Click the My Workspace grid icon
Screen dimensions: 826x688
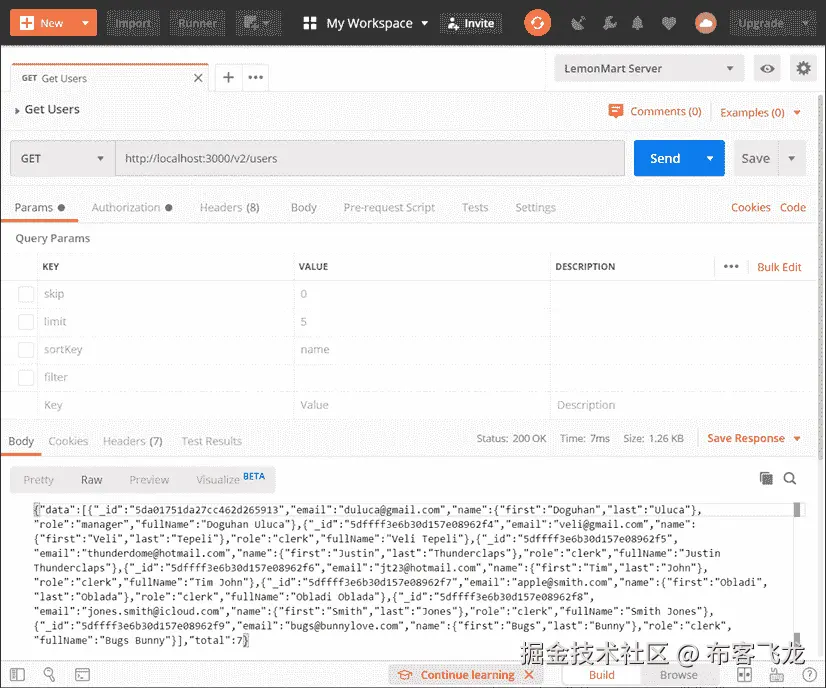click(x=310, y=23)
